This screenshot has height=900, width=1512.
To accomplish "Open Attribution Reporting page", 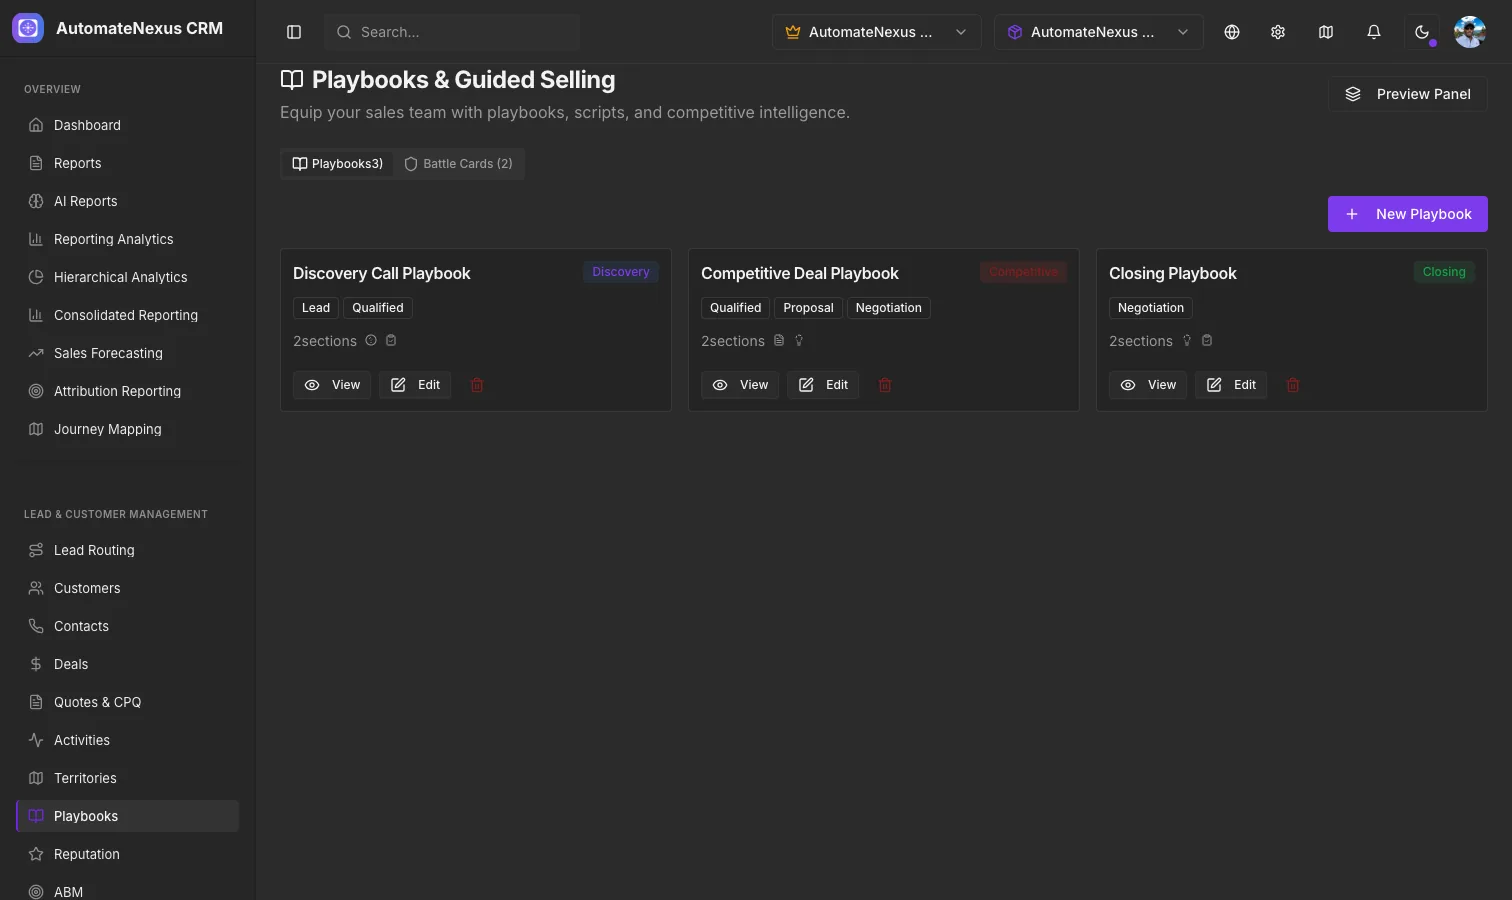I will pyautogui.click(x=128, y=391).
